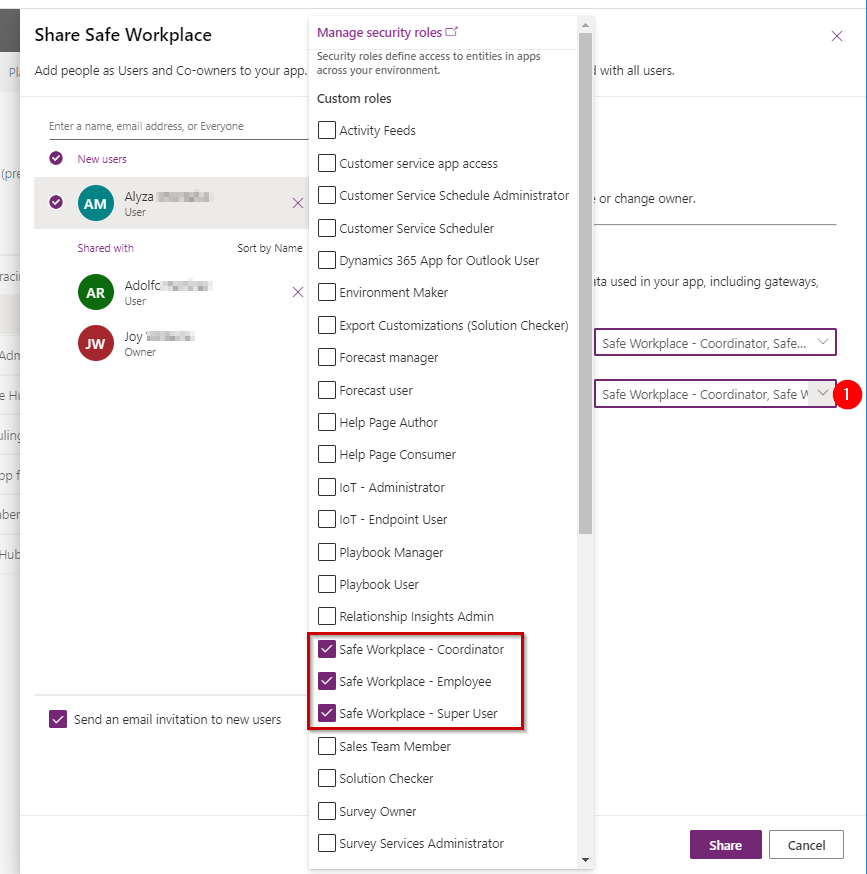
Task: Click the scroll down arrow in the role list
Action: click(585, 860)
